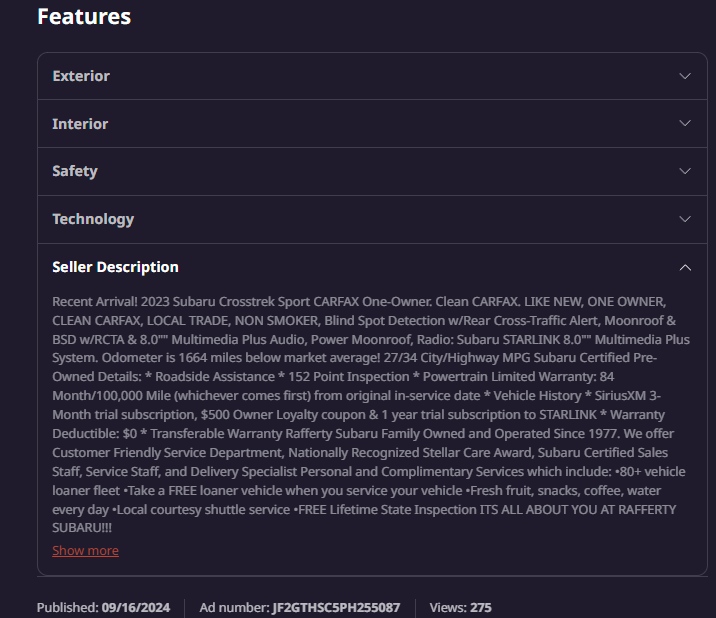Viewport: 716px width, 618px height.
Task: Expand the Technology section chevron
Action: 684,219
